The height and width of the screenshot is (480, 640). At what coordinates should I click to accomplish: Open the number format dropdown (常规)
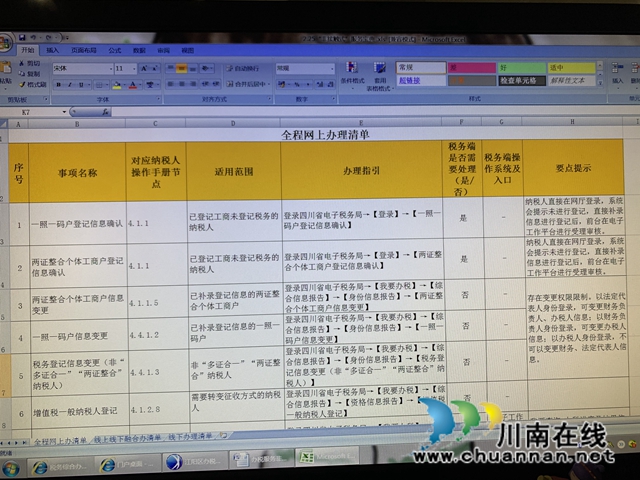pyautogui.click(x=332, y=68)
